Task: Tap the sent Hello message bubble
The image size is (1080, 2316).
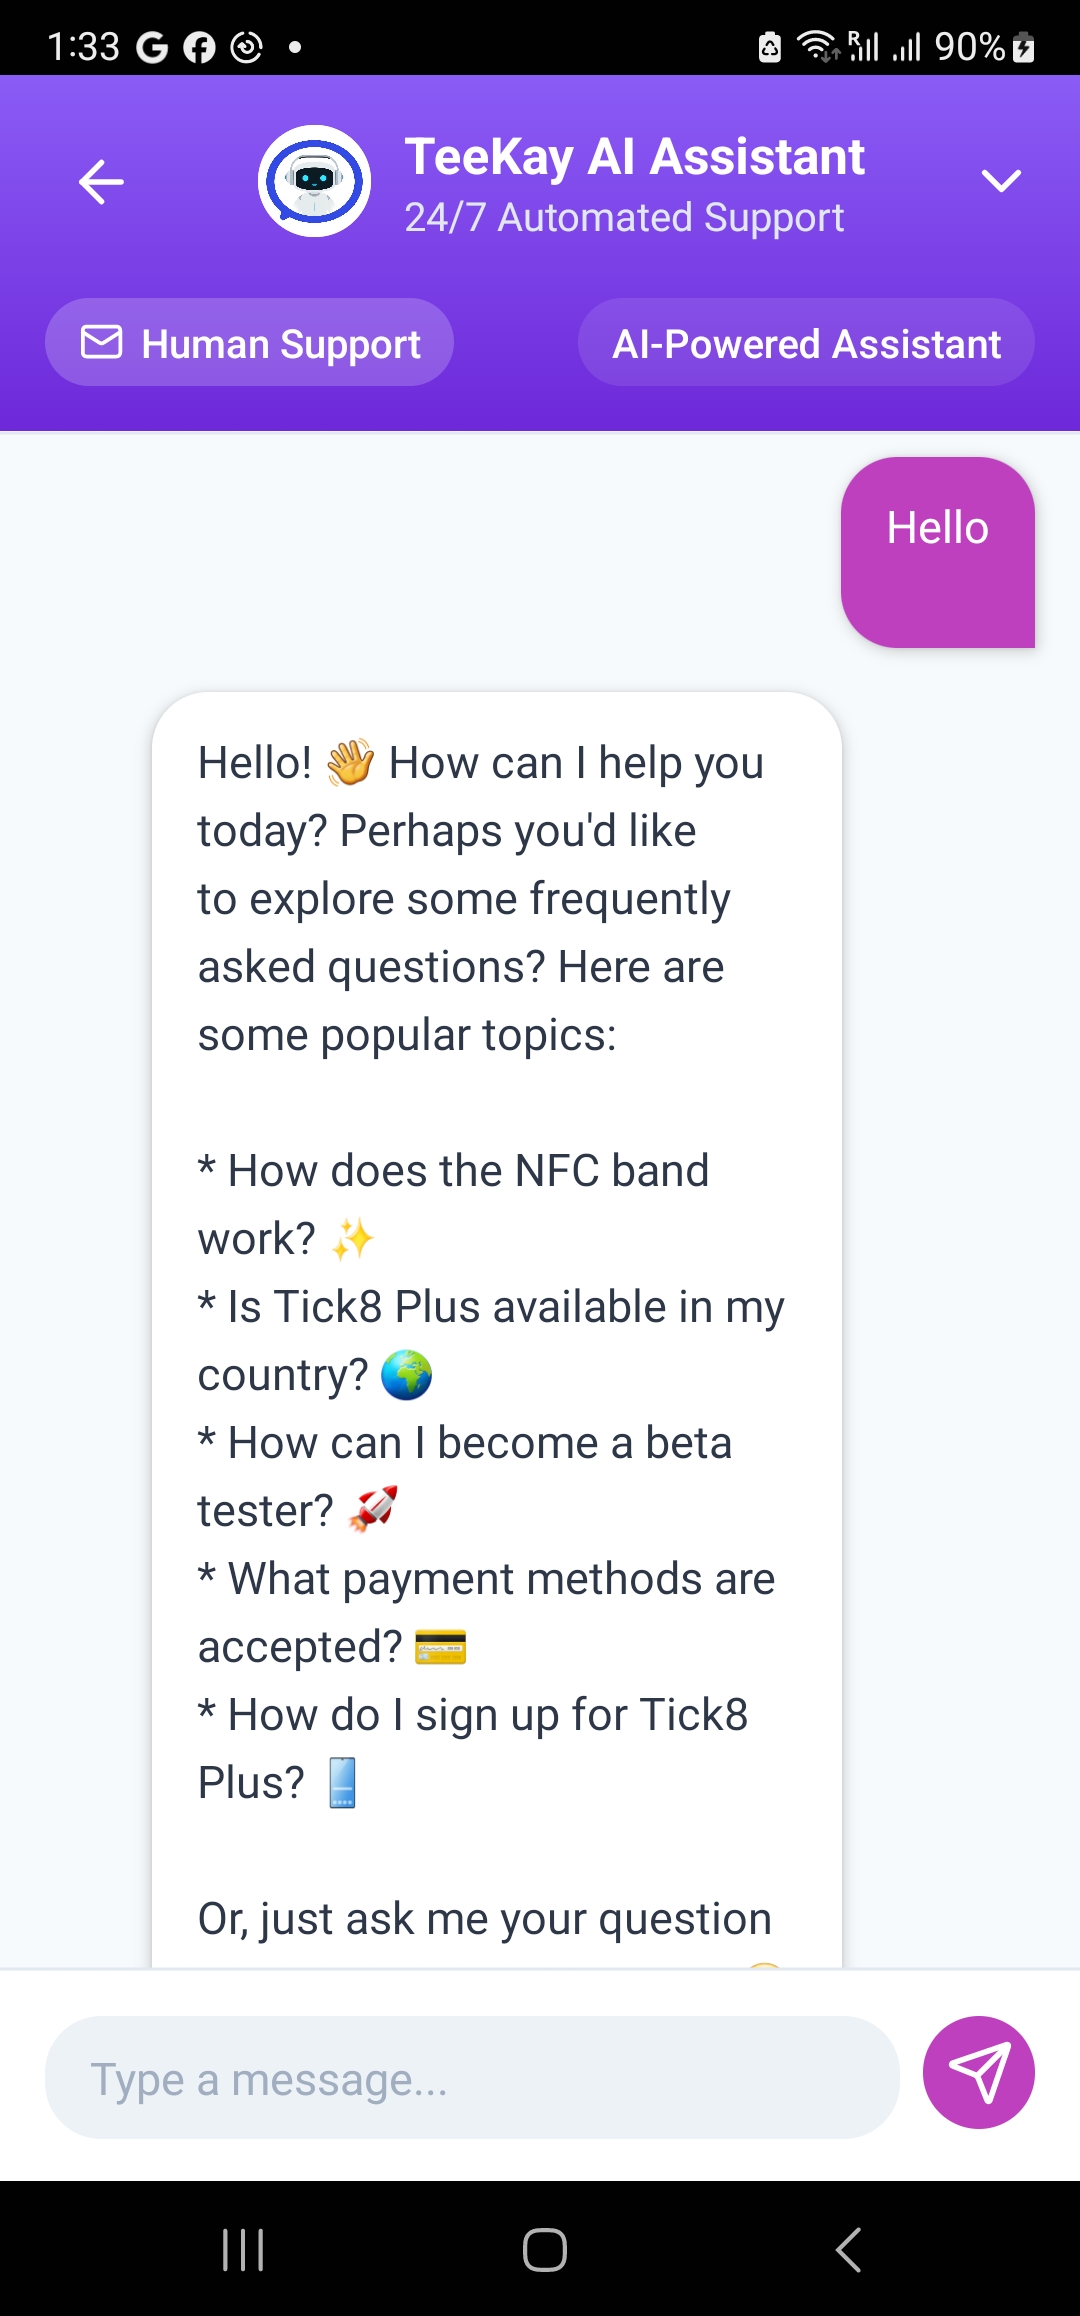Action: (938, 552)
